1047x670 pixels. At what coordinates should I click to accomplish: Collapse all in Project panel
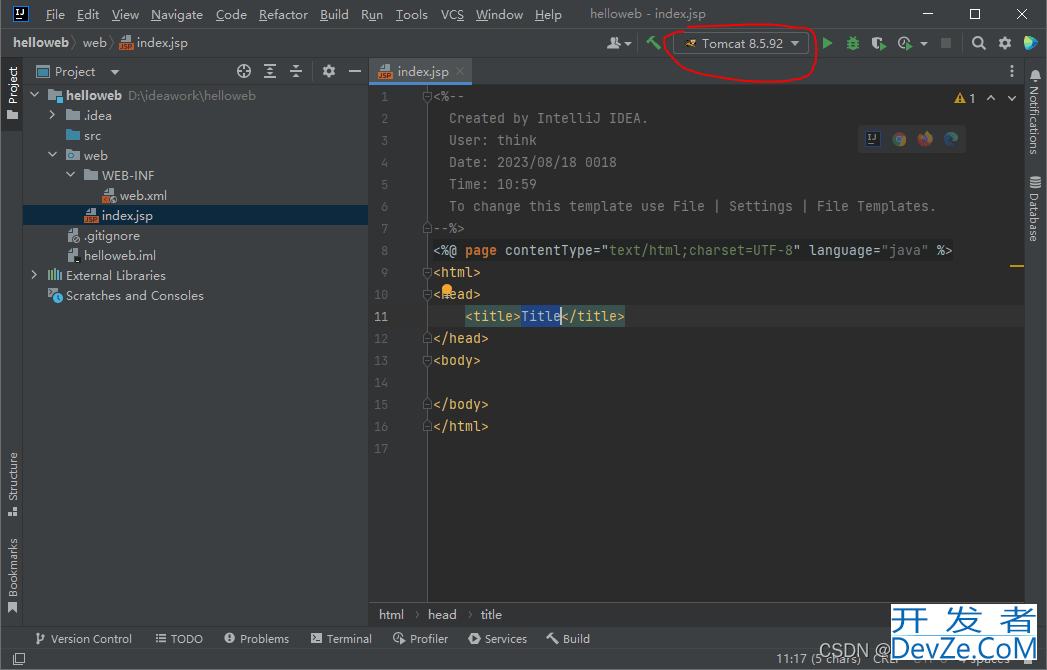[296, 71]
